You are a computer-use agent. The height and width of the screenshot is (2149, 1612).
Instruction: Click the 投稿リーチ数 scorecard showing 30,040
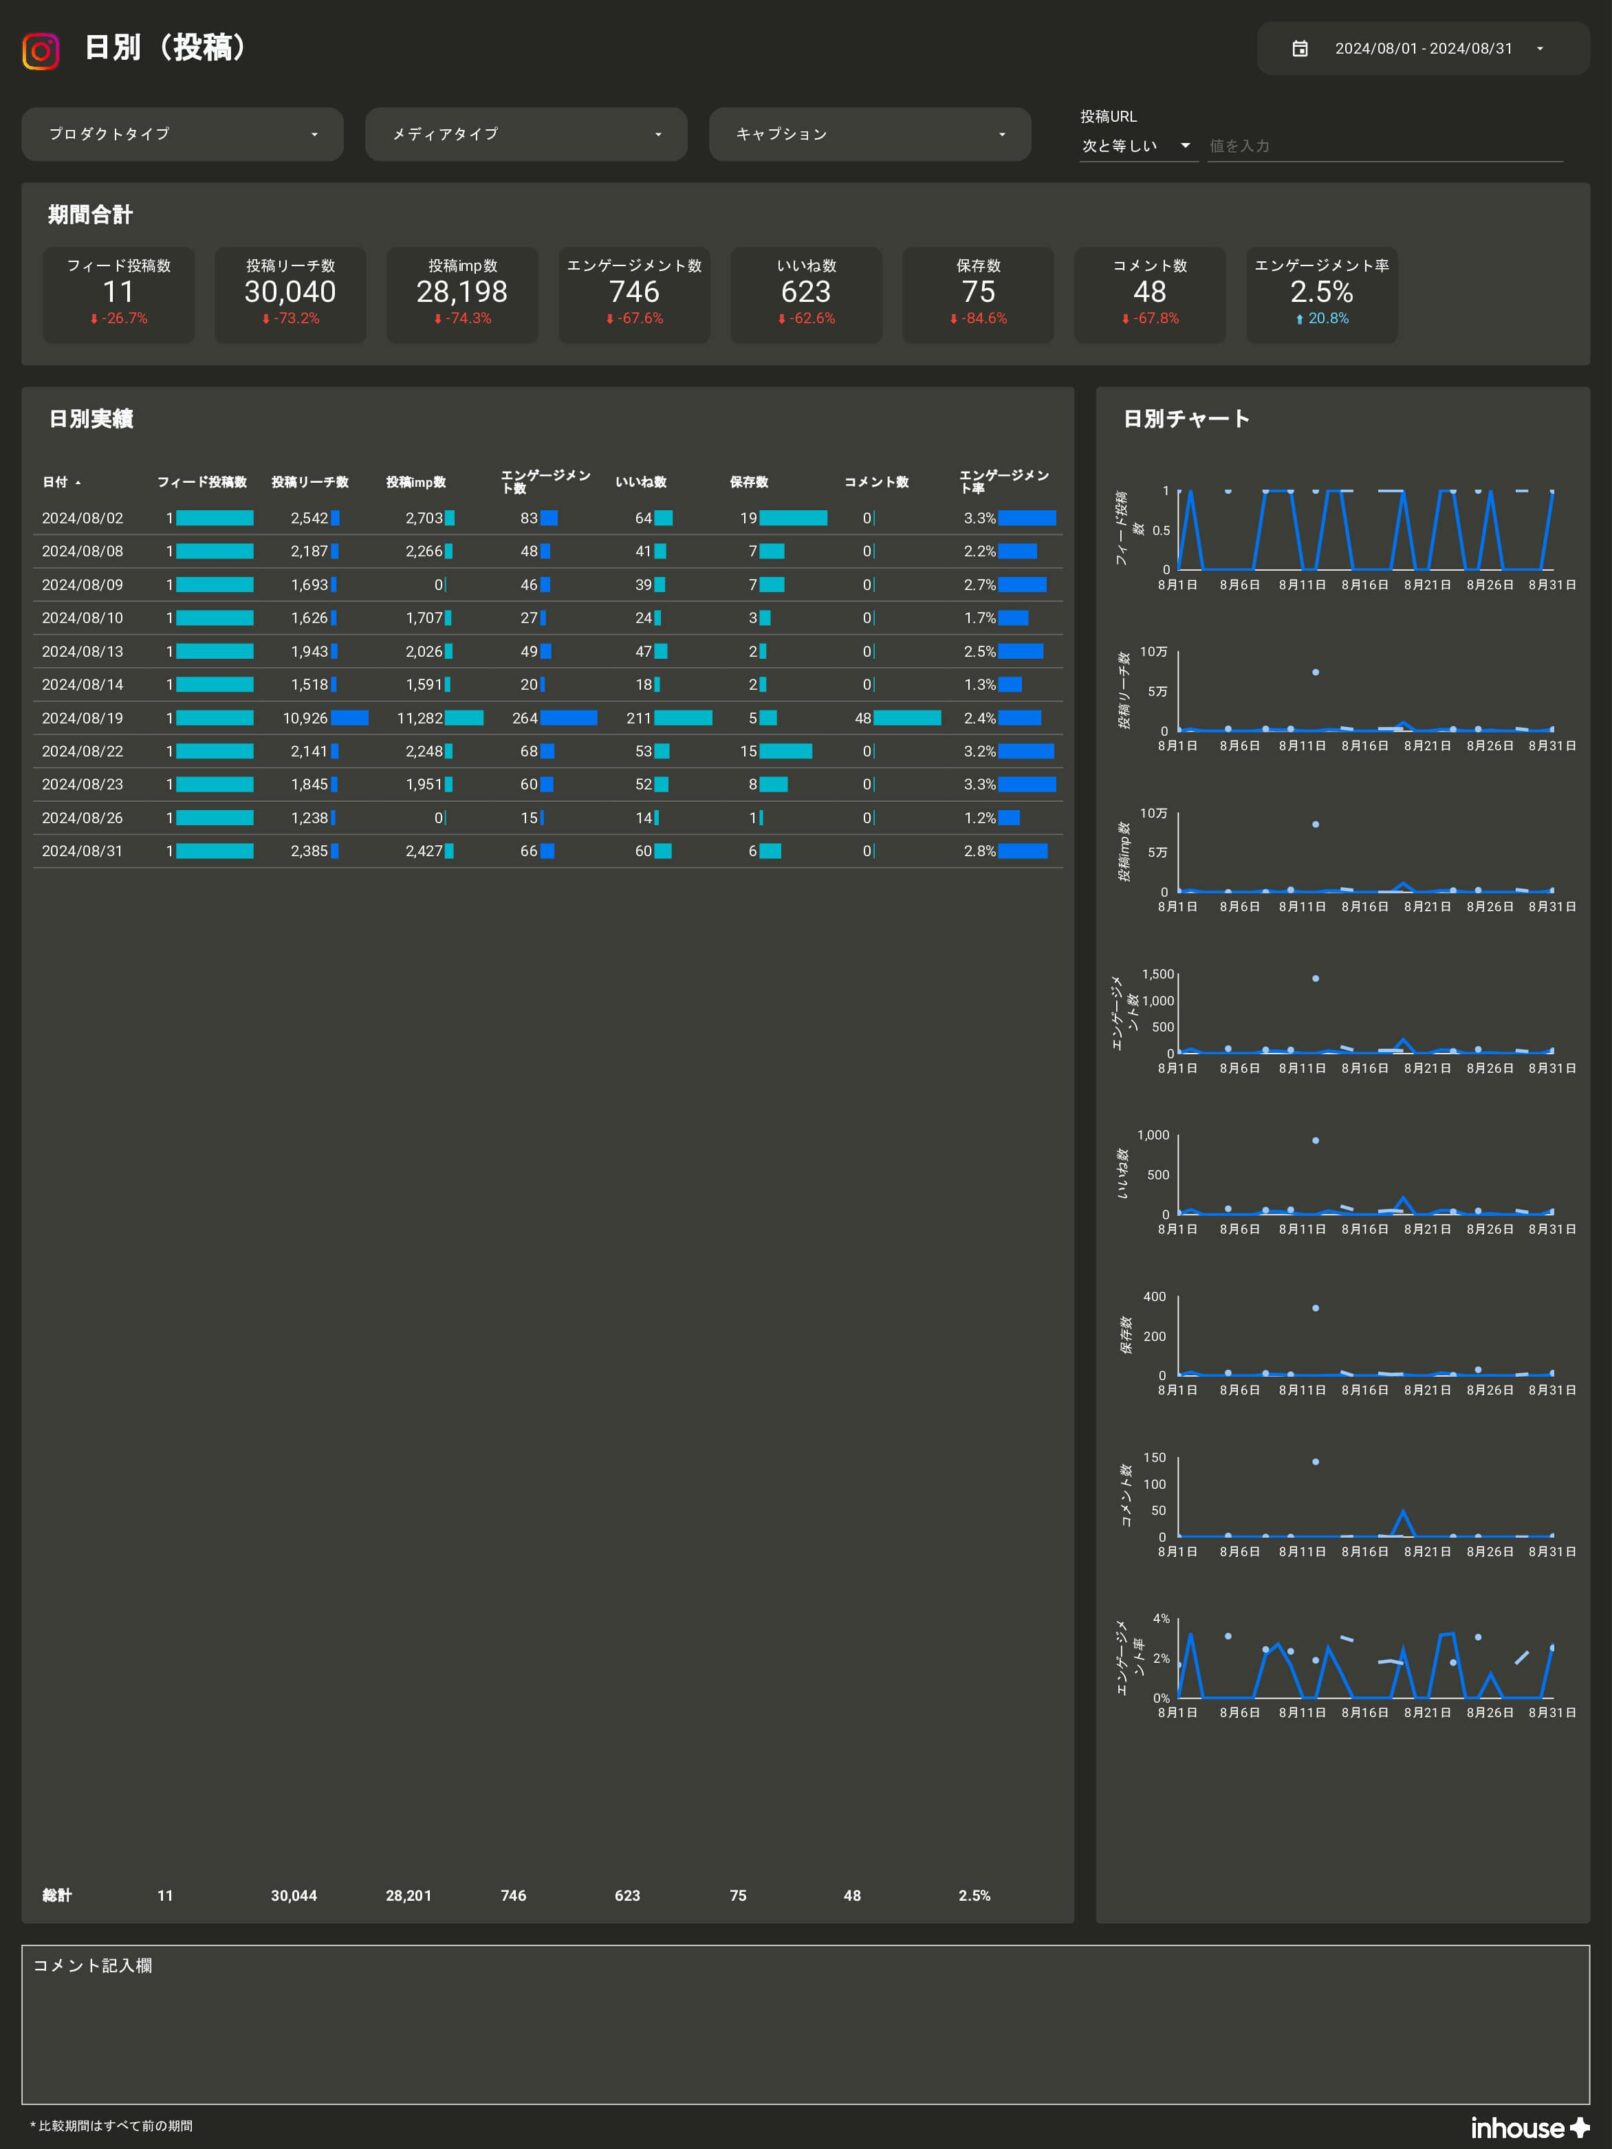[290, 293]
